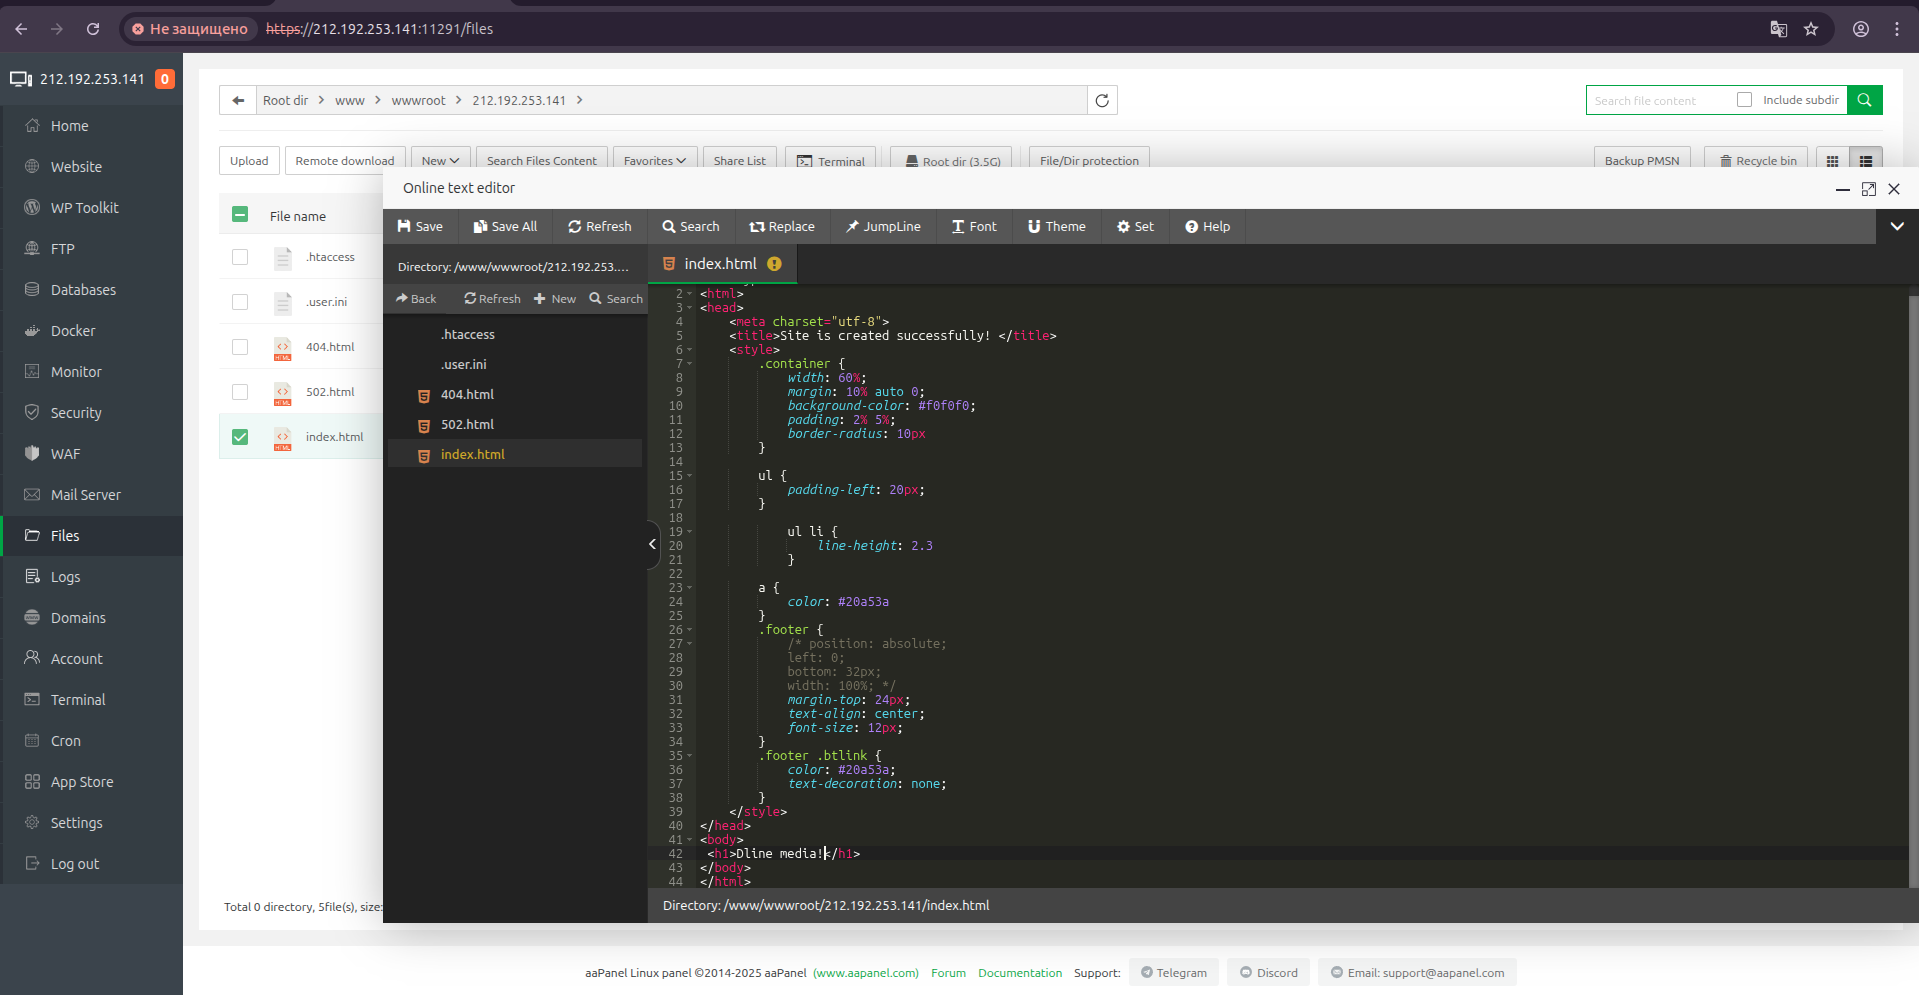Open the Replace tool
Screen dimensions: 1919x995
(x=782, y=227)
